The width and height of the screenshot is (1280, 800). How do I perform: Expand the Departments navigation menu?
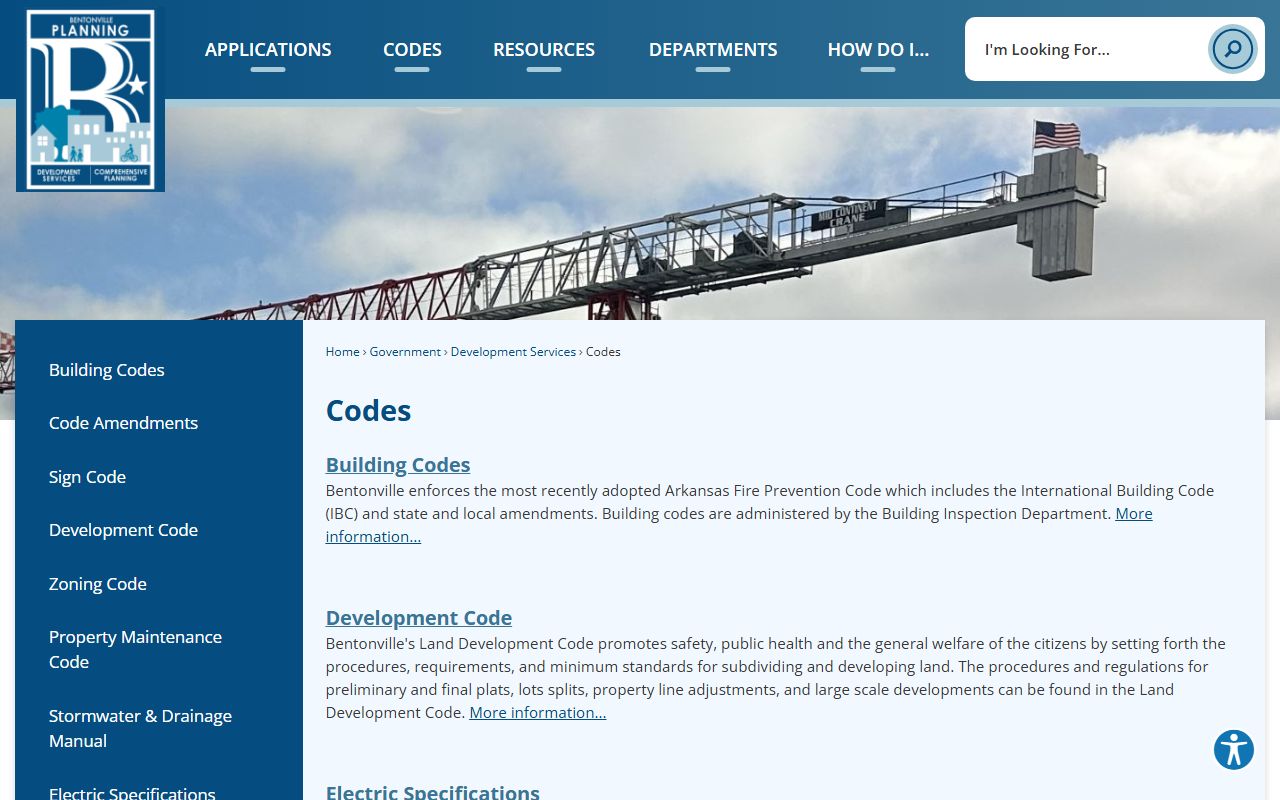pos(712,50)
